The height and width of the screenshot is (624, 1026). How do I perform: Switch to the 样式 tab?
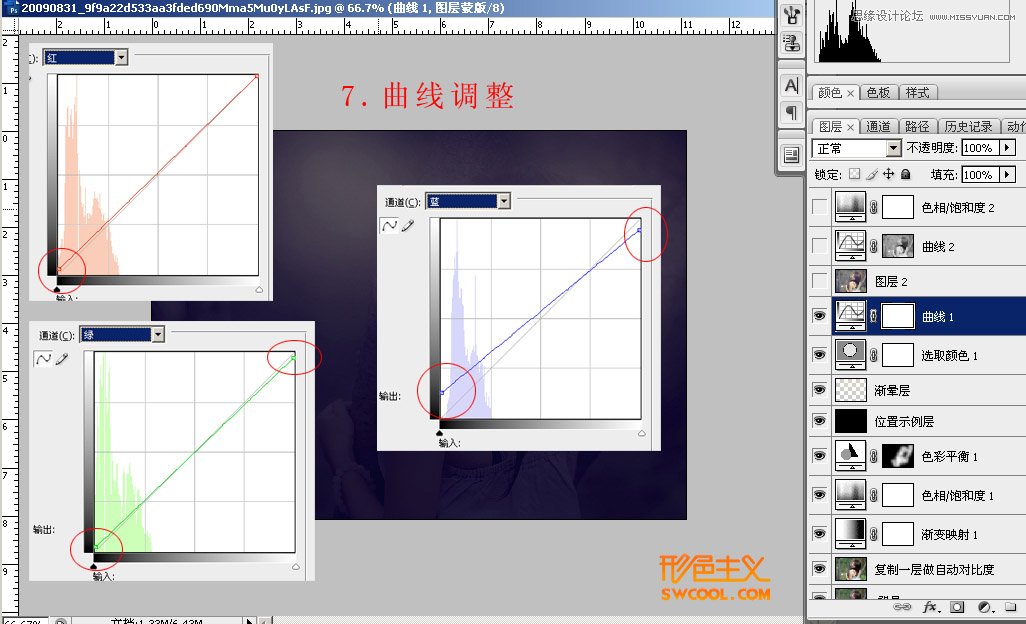click(917, 93)
